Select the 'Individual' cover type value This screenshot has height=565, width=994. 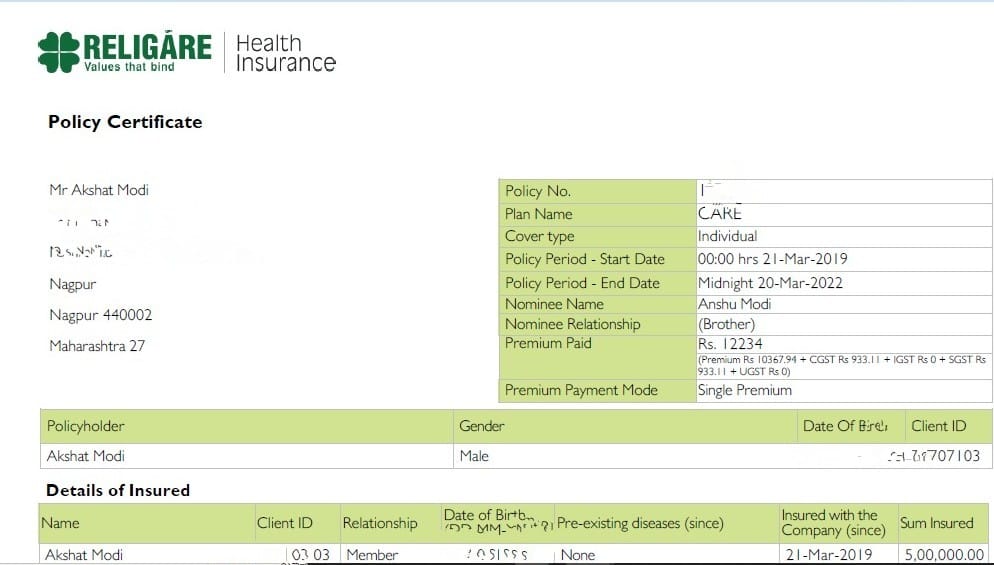pos(727,237)
